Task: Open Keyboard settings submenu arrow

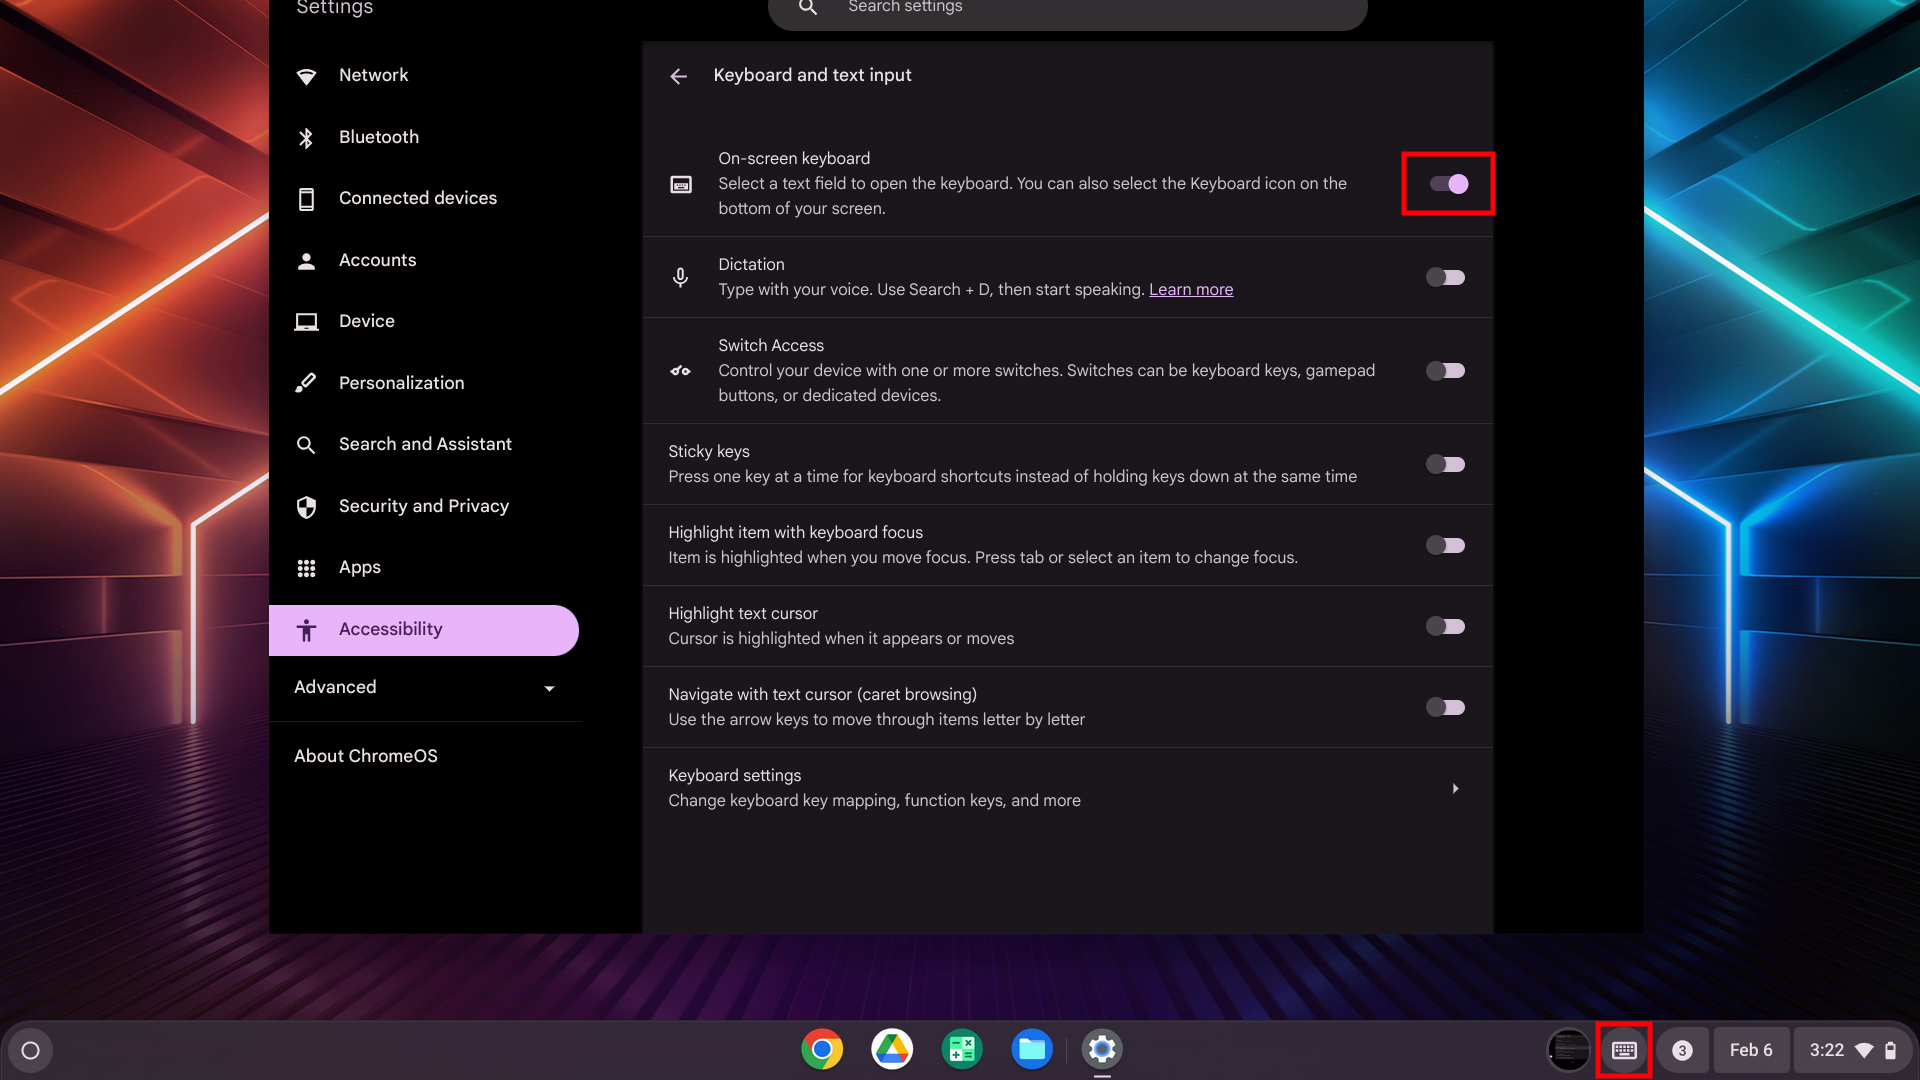Action: pyautogui.click(x=1455, y=789)
